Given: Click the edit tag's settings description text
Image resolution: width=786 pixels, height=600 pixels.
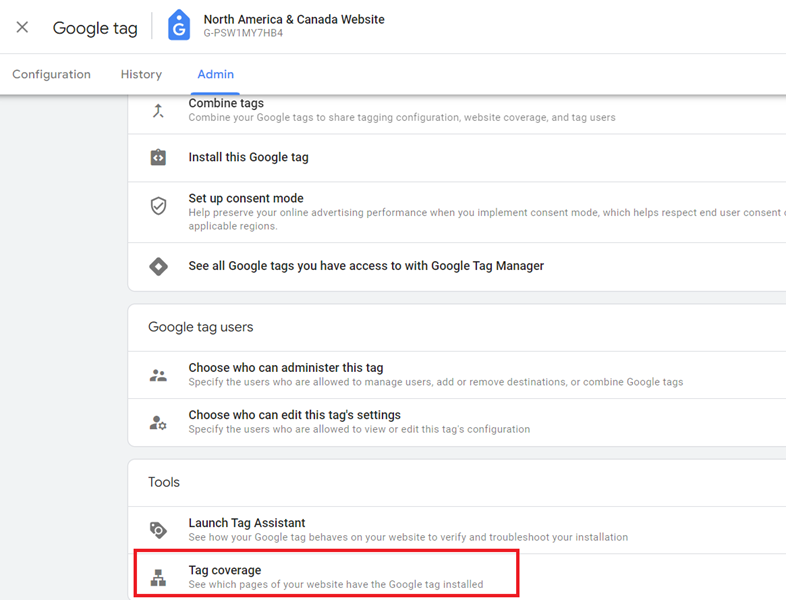Looking at the screenshot, I should coord(359,429).
